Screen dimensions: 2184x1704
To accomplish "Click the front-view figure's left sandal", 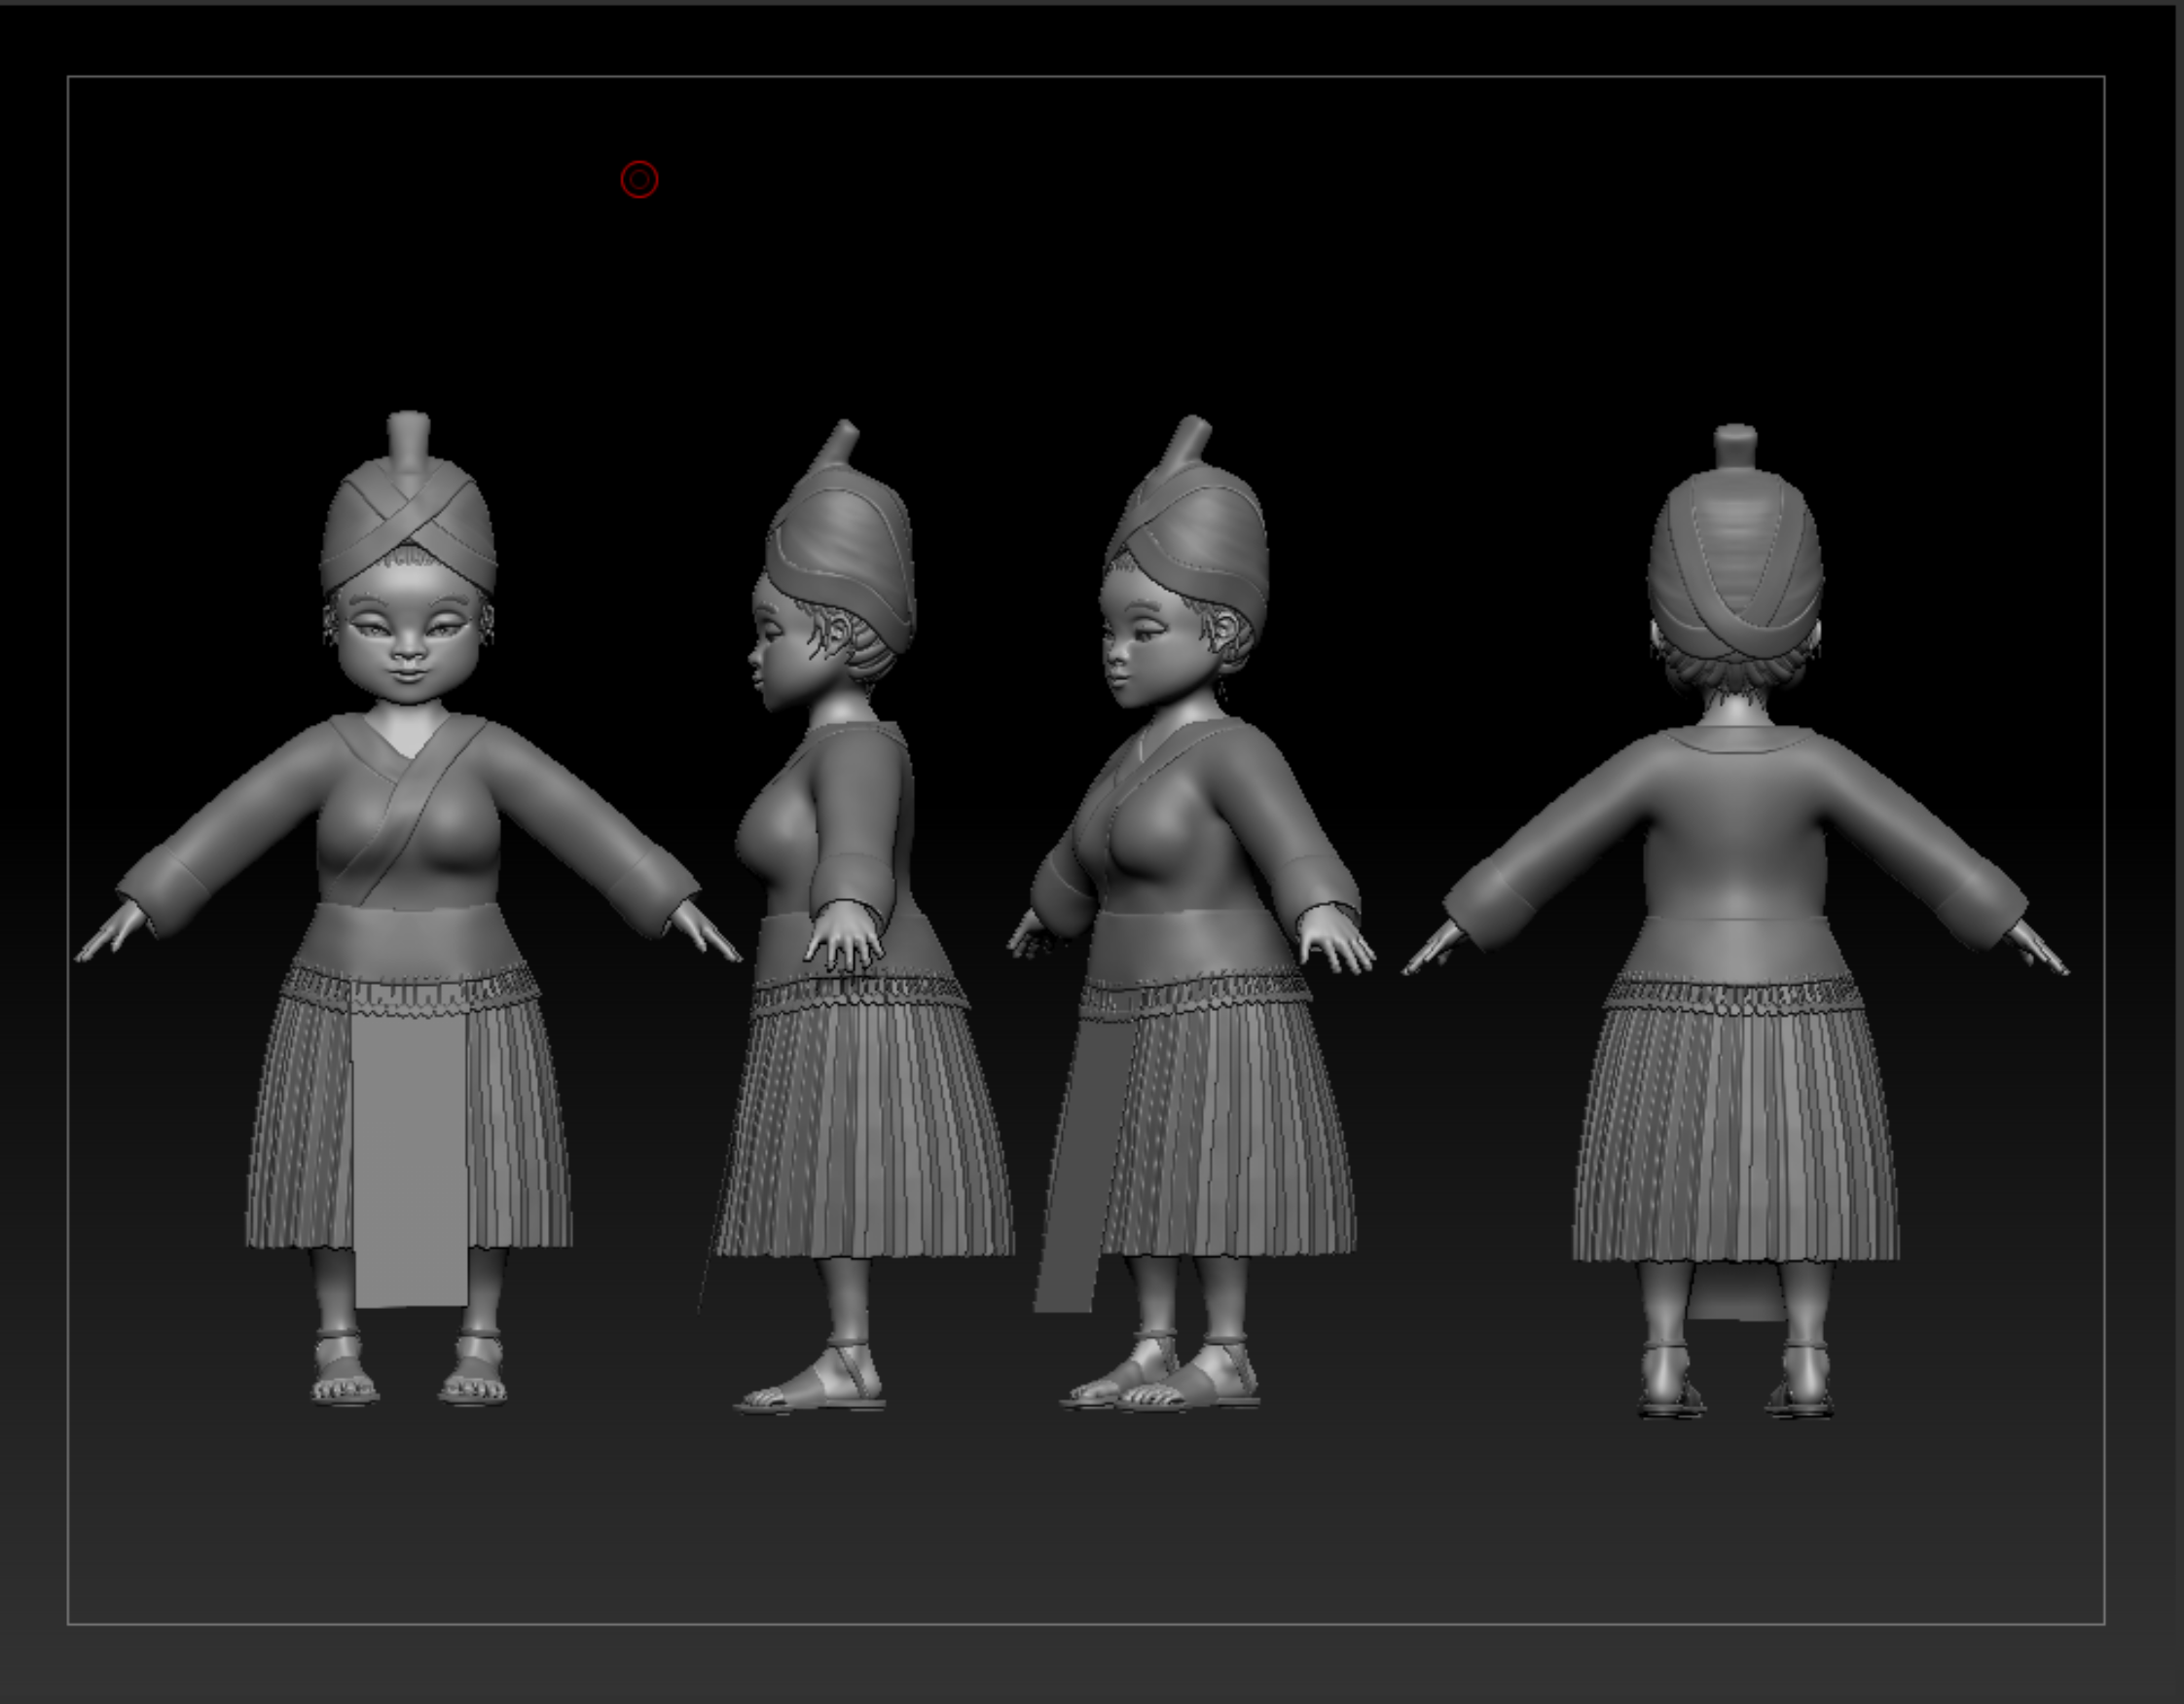I will [x=343, y=1370].
